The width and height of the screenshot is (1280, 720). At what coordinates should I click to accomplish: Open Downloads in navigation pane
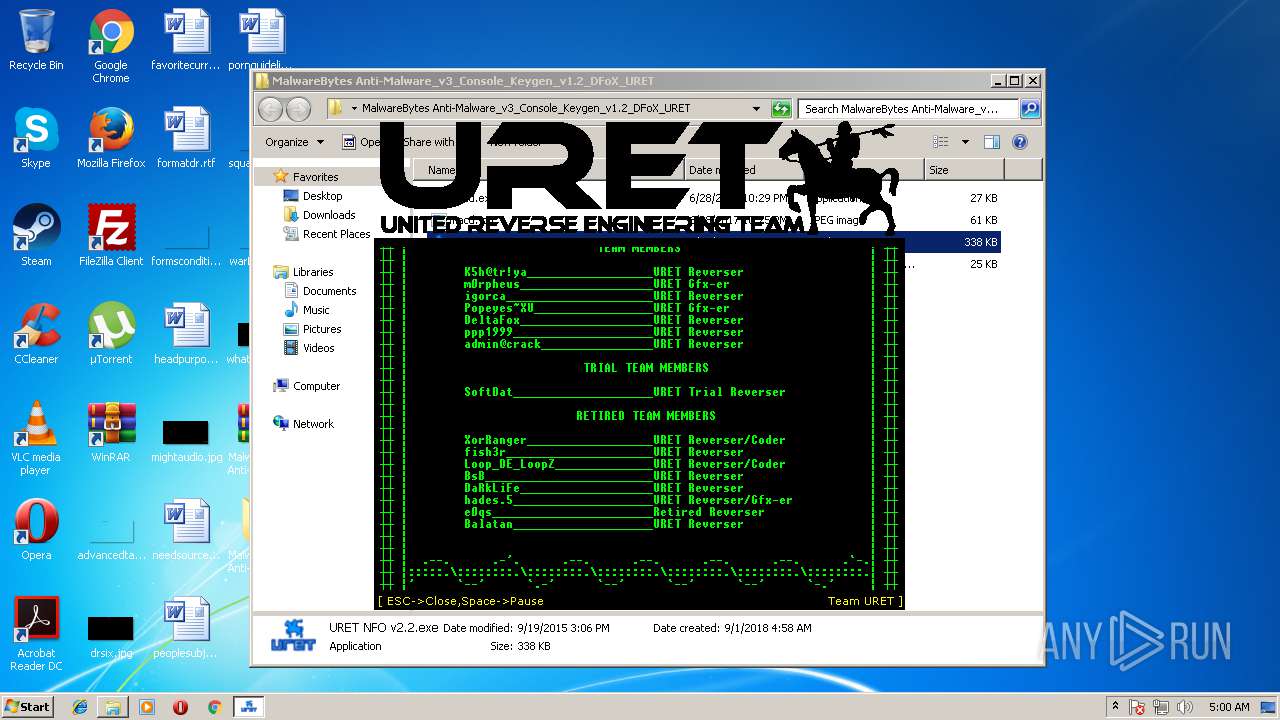pyautogui.click(x=329, y=215)
